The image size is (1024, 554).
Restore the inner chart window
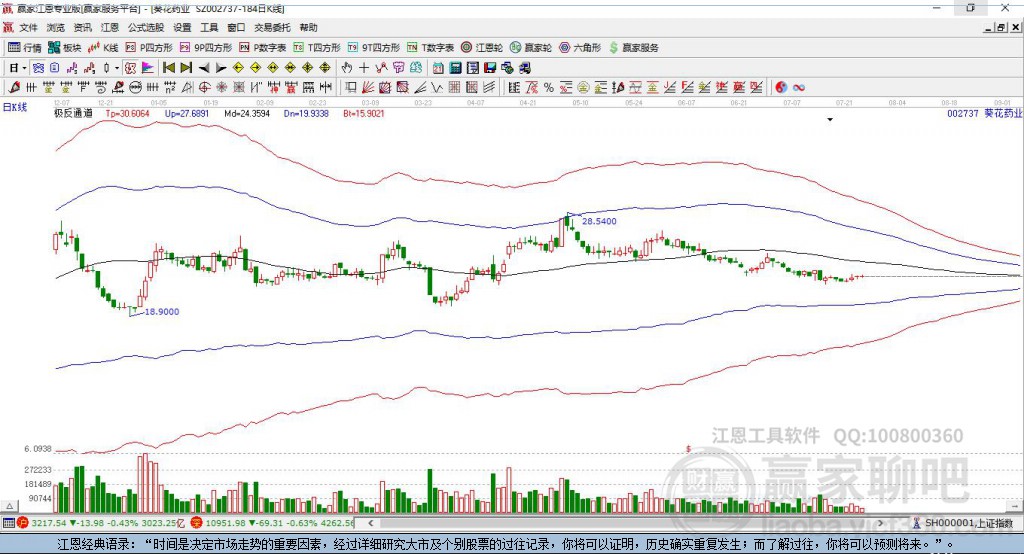tap(1001, 27)
